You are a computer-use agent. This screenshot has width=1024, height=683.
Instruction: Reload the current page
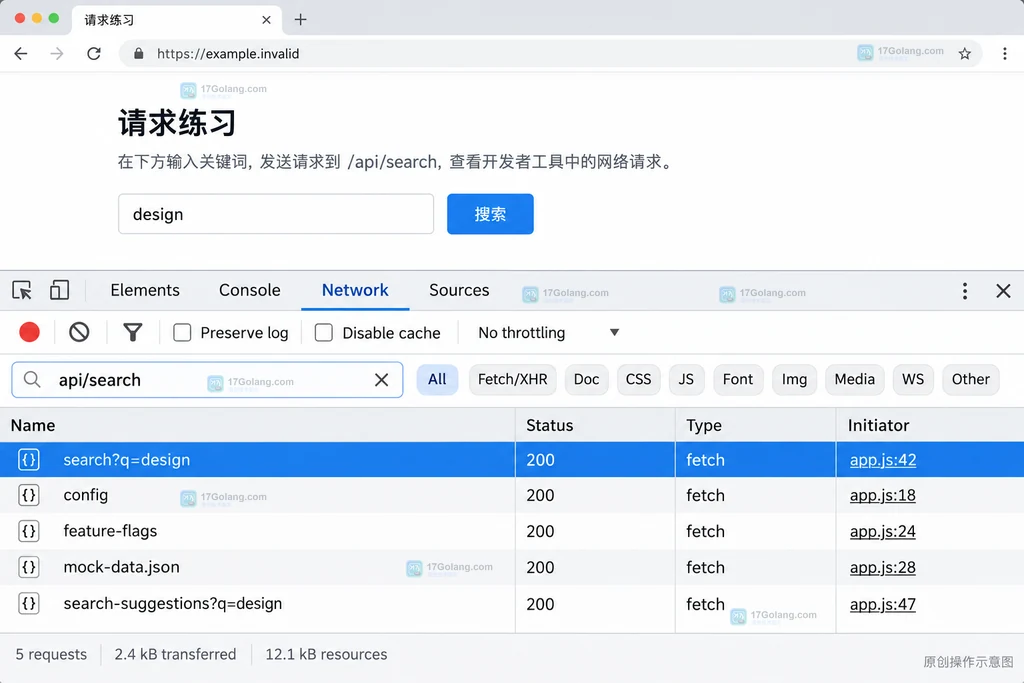[x=94, y=54]
